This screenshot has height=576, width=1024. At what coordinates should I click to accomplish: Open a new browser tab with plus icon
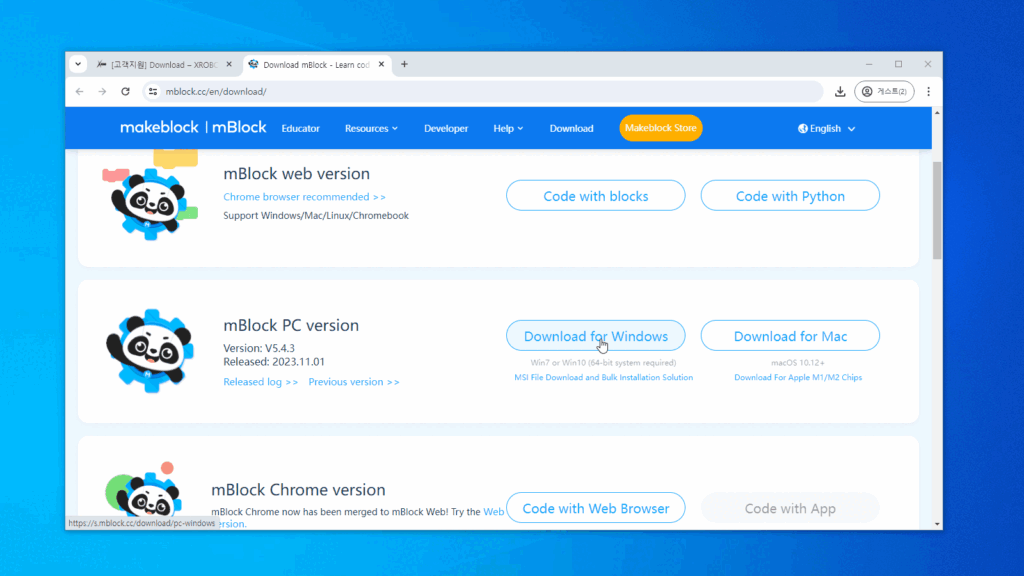coord(404,64)
